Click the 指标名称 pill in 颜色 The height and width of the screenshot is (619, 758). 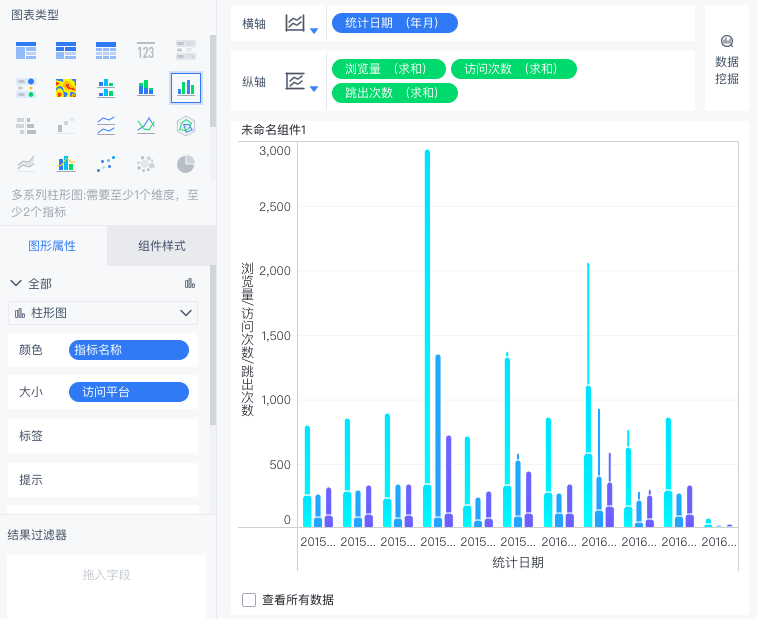(x=129, y=350)
